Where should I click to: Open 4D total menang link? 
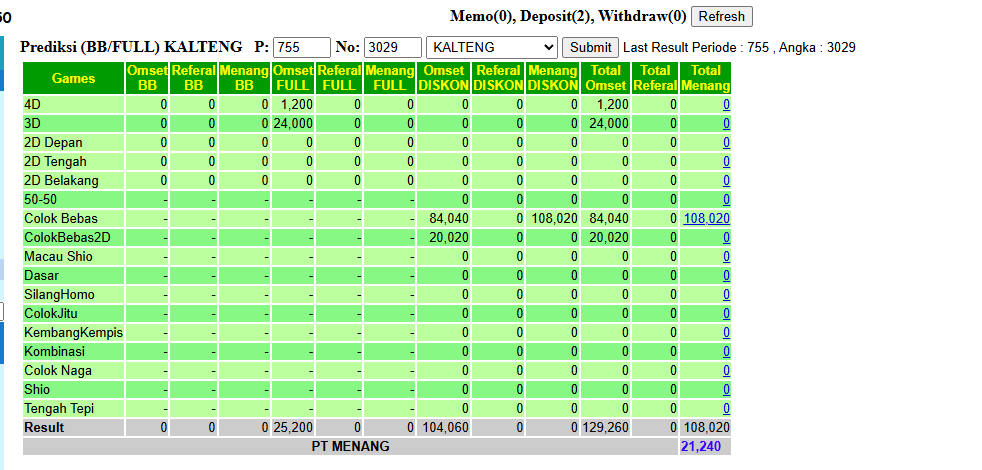pyautogui.click(x=726, y=105)
